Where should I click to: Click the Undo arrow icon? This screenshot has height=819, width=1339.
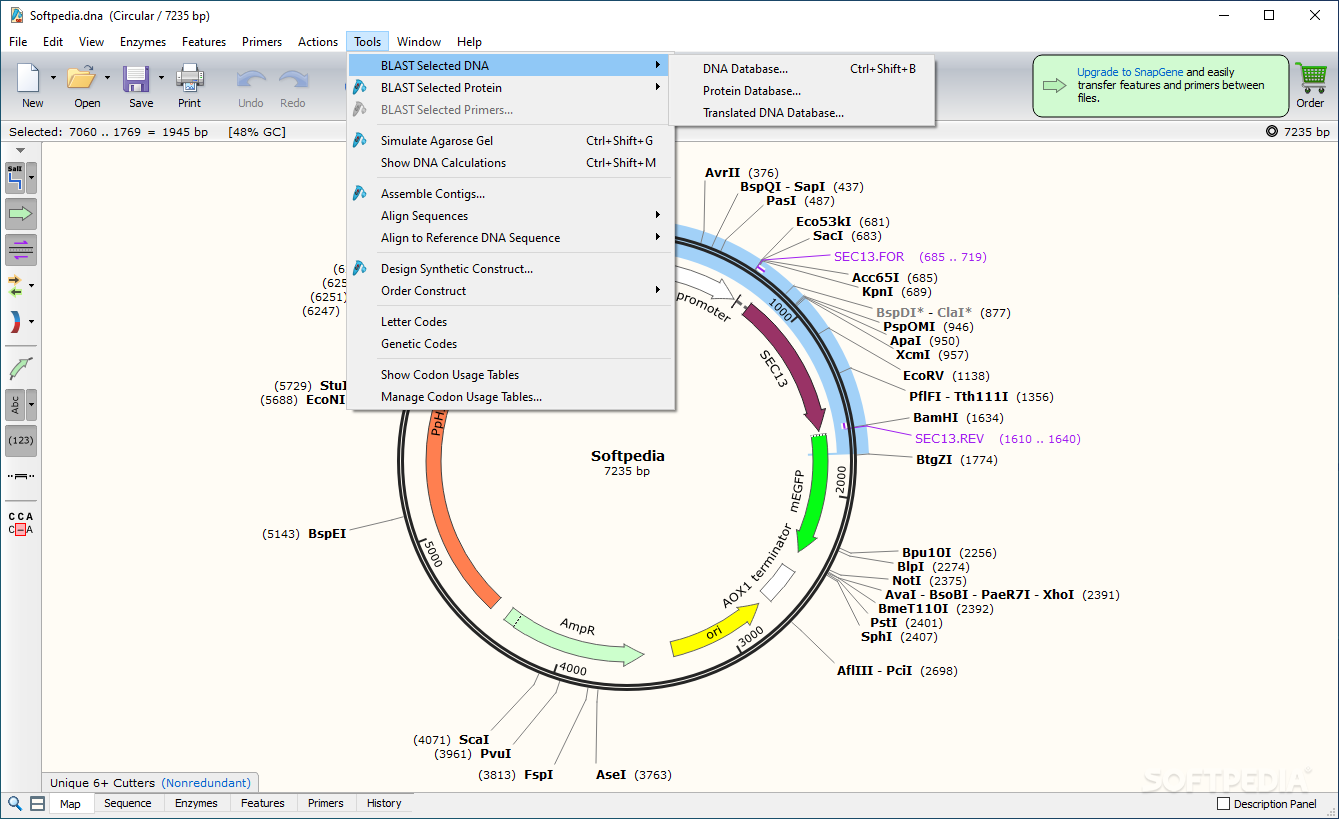tap(251, 80)
